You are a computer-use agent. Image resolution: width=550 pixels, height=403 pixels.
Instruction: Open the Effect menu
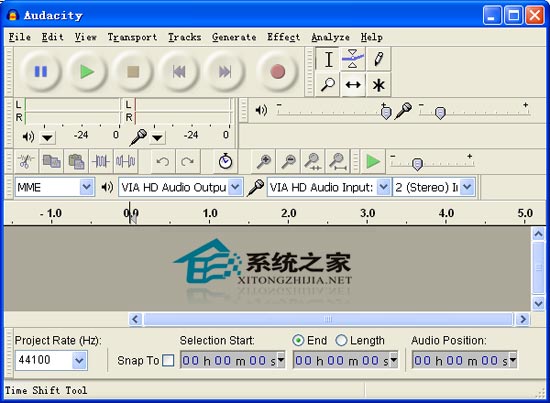283,37
